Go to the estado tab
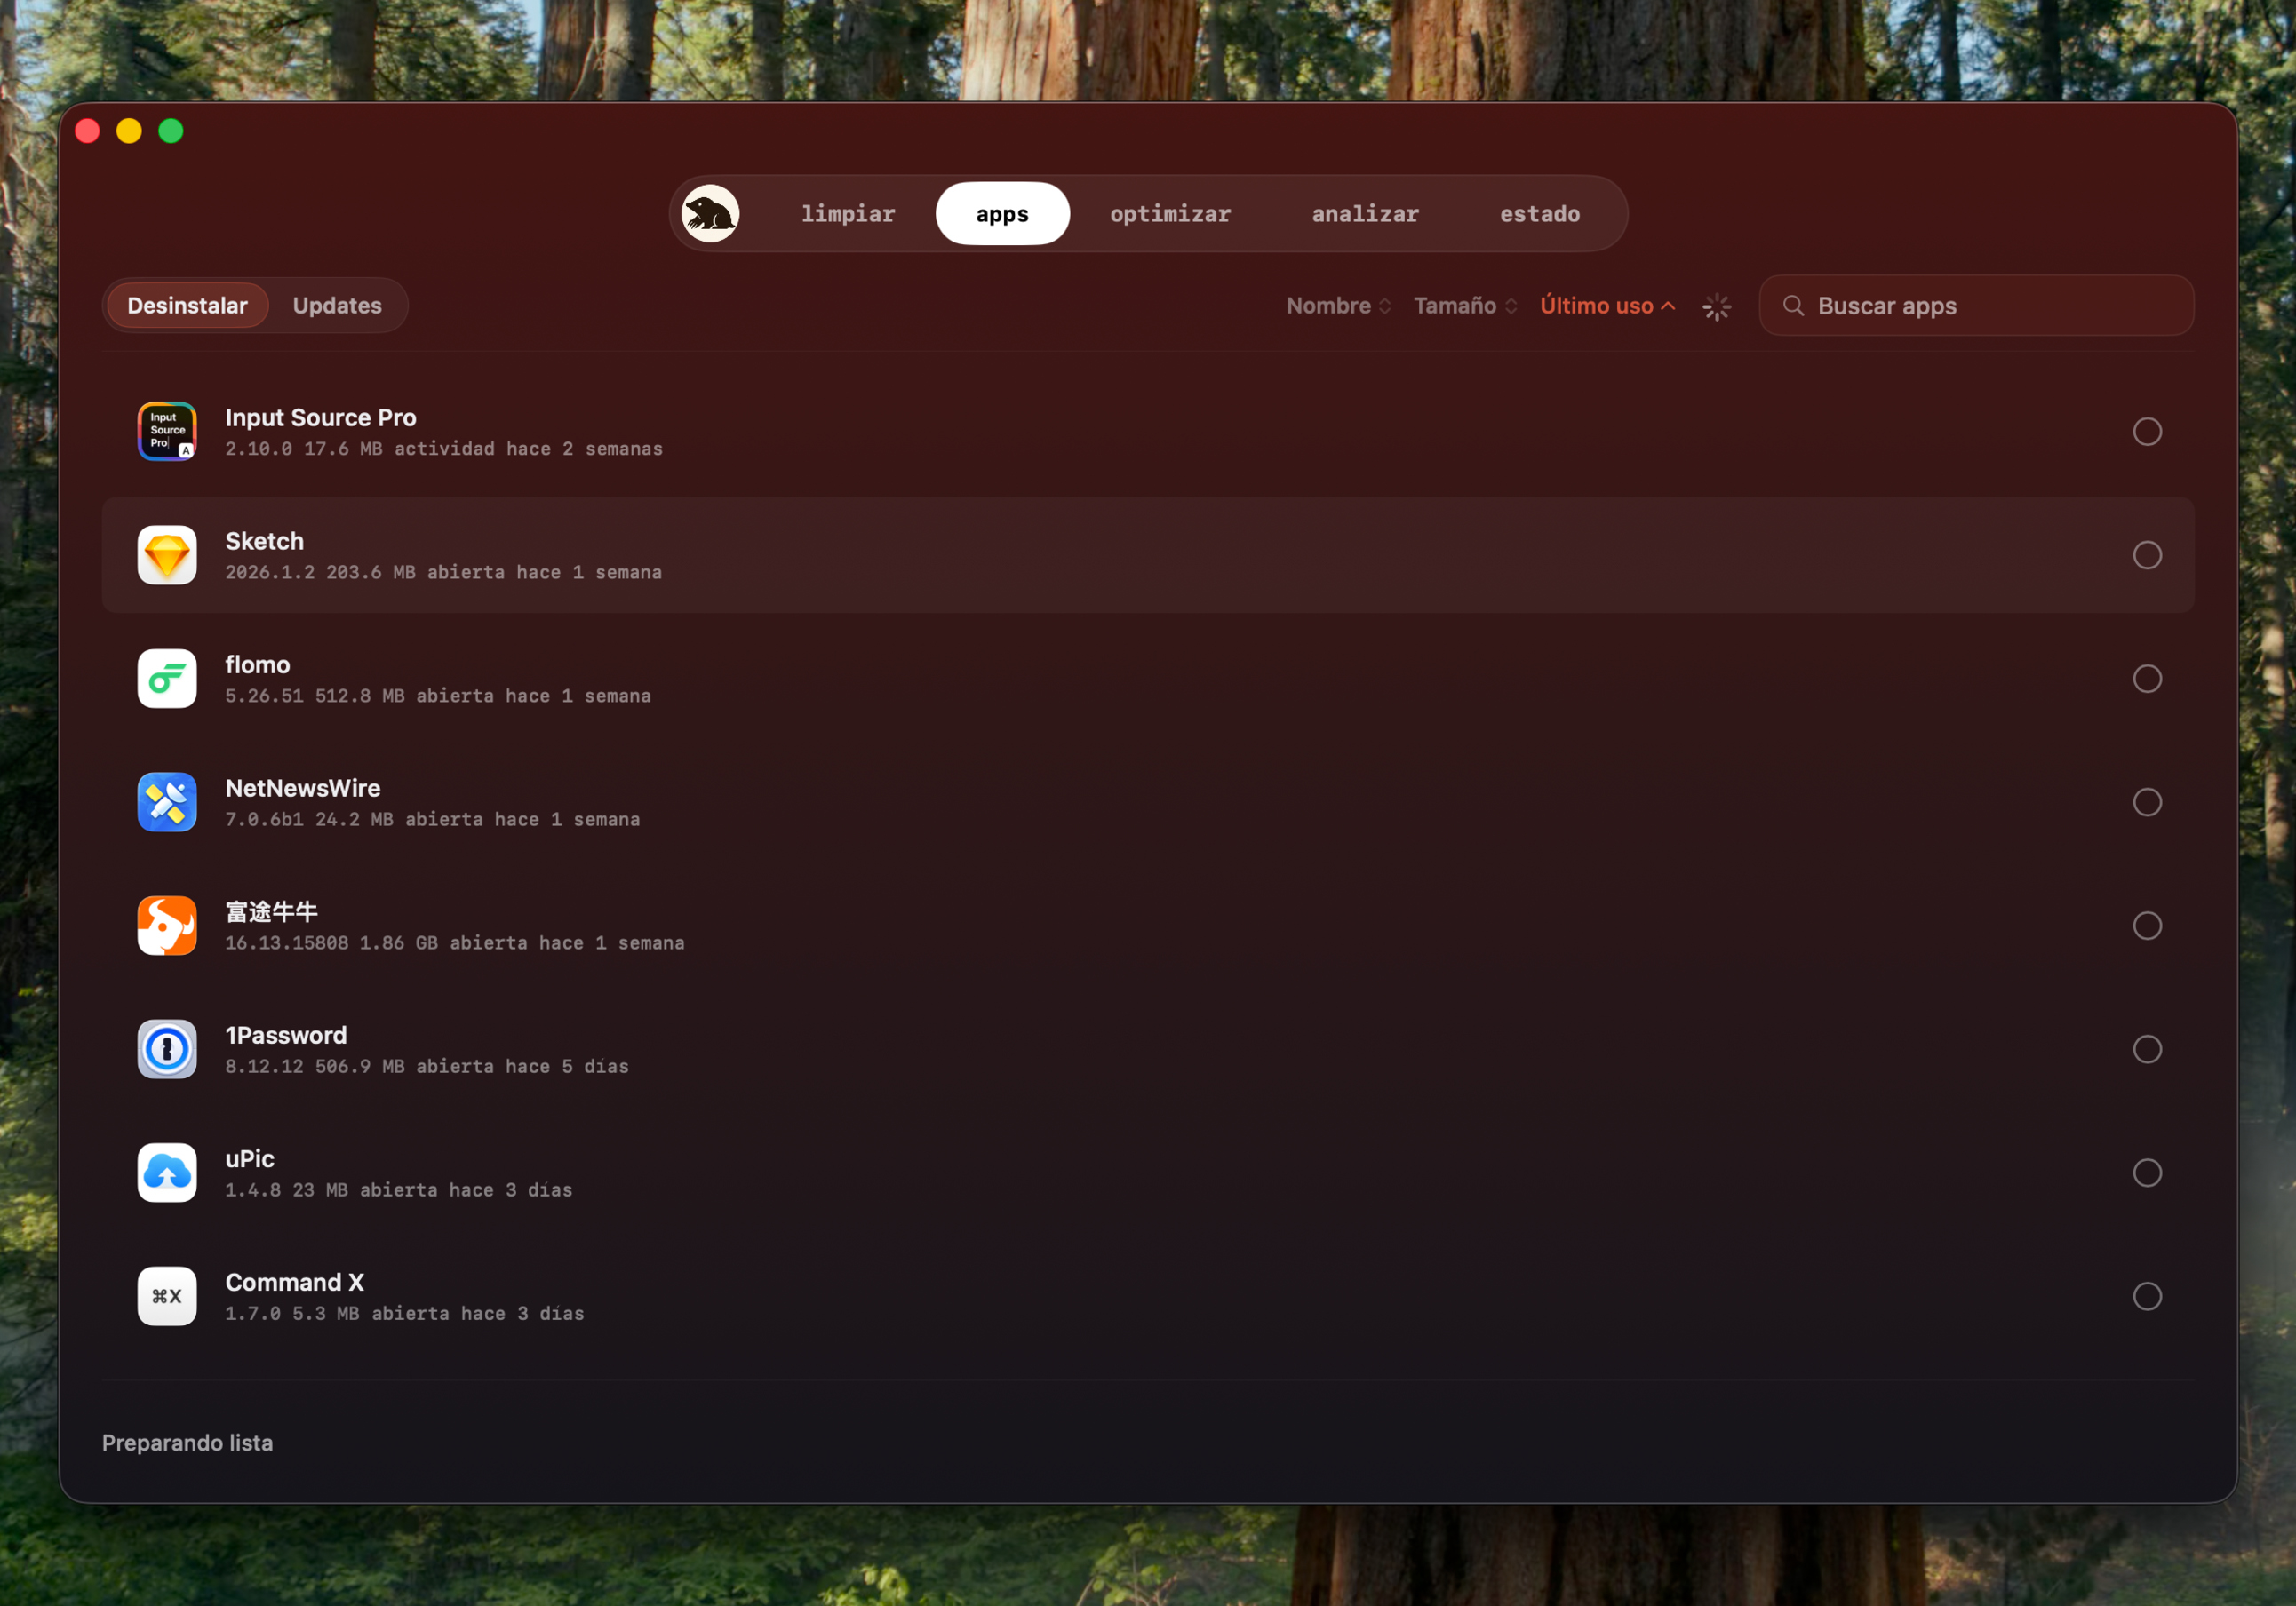The height and width of the screenshot is (1606, 2296). click(x=1540, y=214)
